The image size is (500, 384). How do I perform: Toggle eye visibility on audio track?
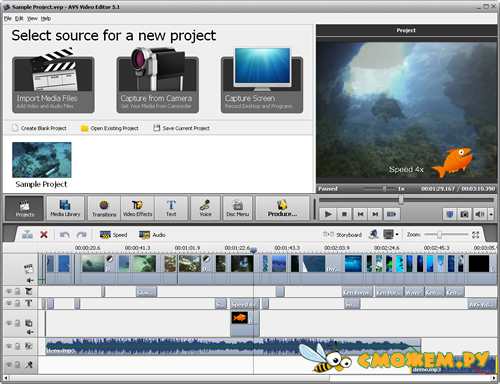[x=9, y=346]
